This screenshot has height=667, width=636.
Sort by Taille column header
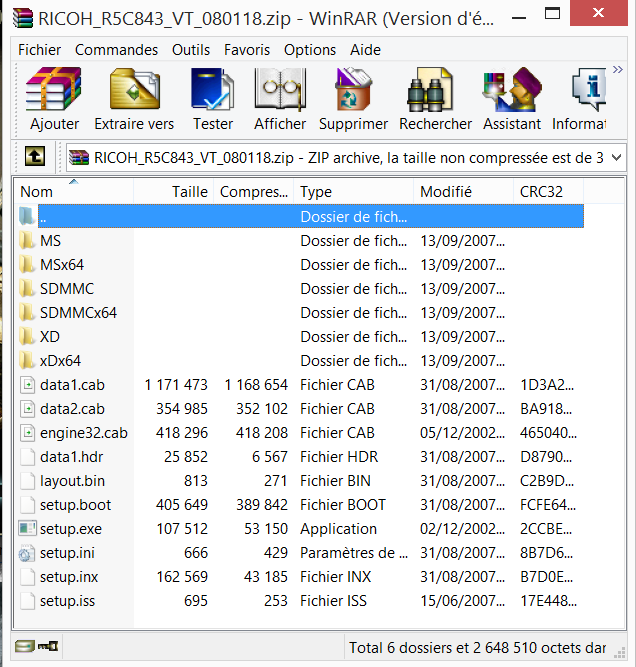click(x=173, y=192)
